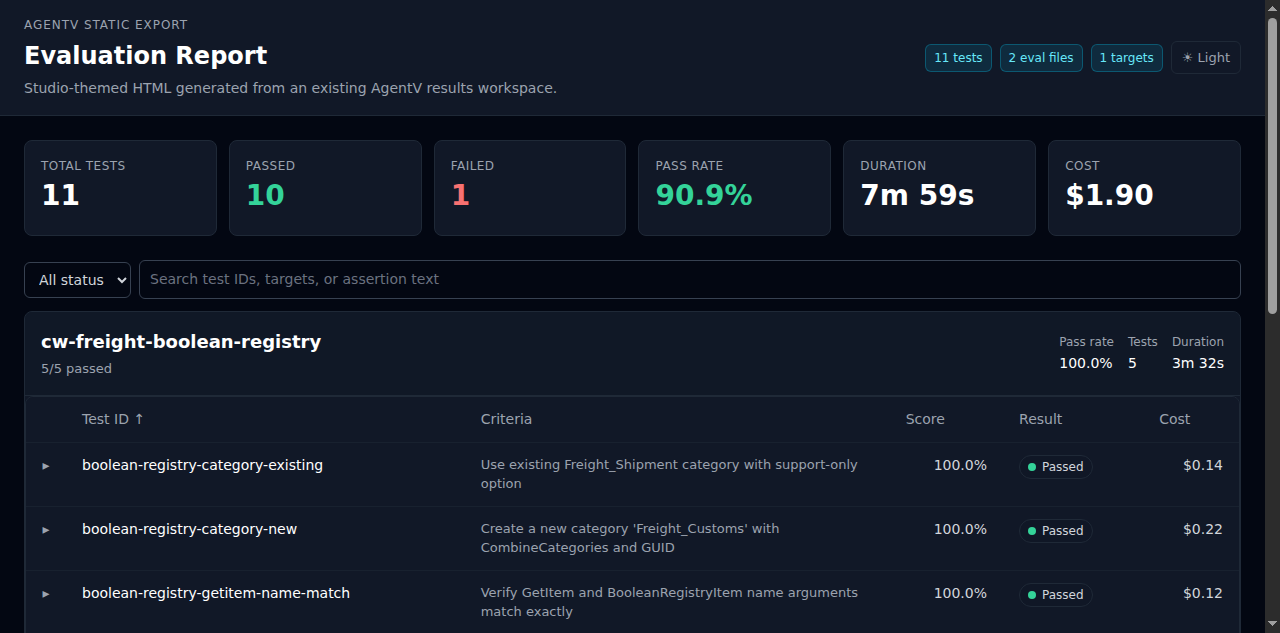Click the sort arrow next to Test ID
This screenshot has height=633, width=1280.
pos(139,418)
